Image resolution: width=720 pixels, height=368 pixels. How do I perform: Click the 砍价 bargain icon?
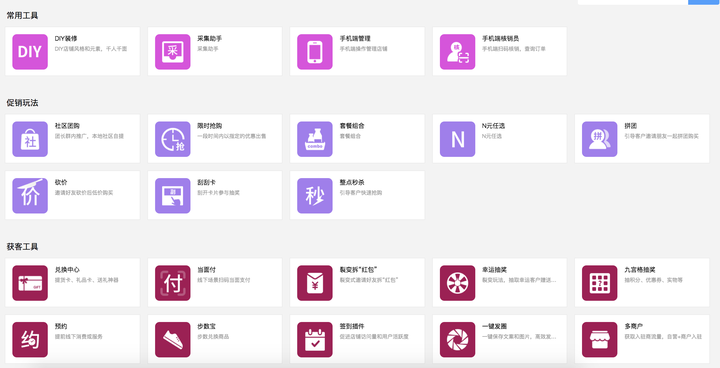click(x=30, y=196)
